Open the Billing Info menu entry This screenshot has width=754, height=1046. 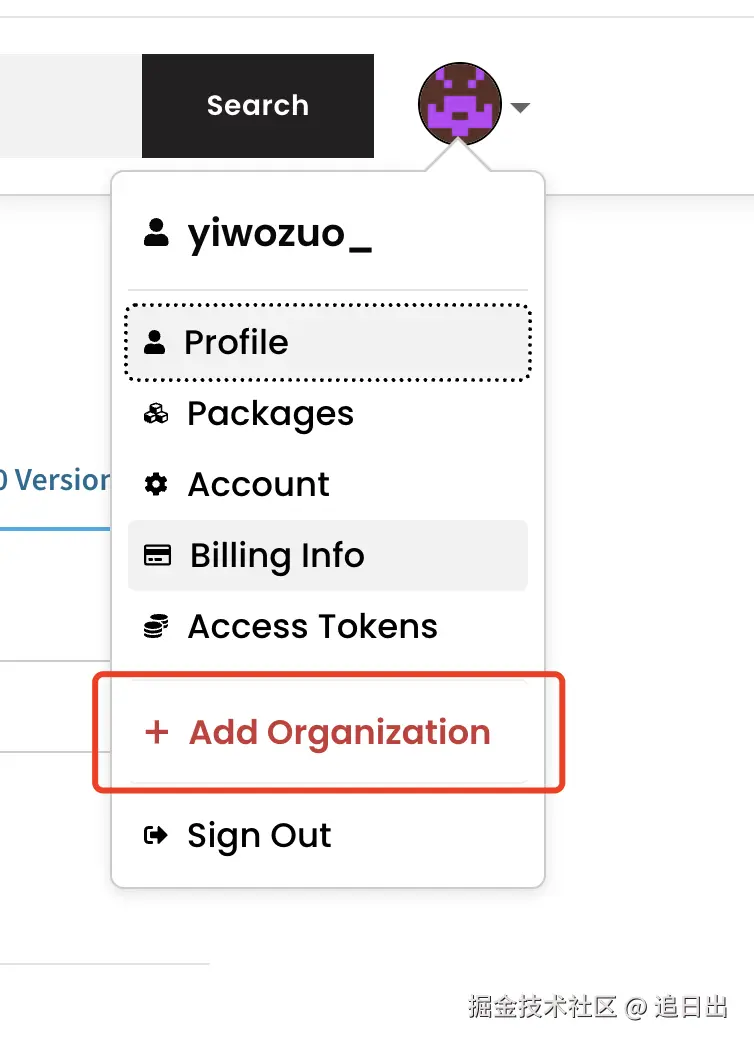click(277, 556)
